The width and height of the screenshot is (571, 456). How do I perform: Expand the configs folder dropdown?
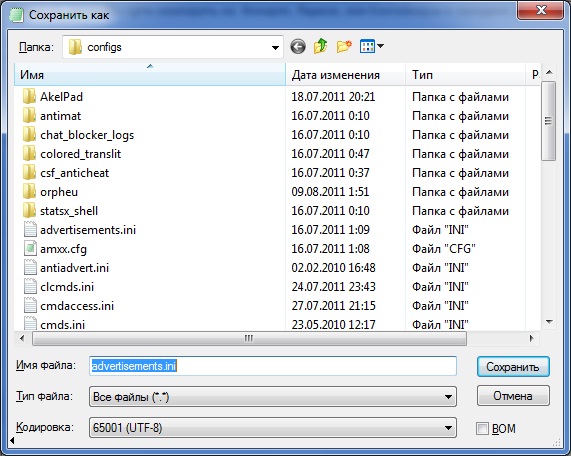pyautogui.click(x=275, y=47)
